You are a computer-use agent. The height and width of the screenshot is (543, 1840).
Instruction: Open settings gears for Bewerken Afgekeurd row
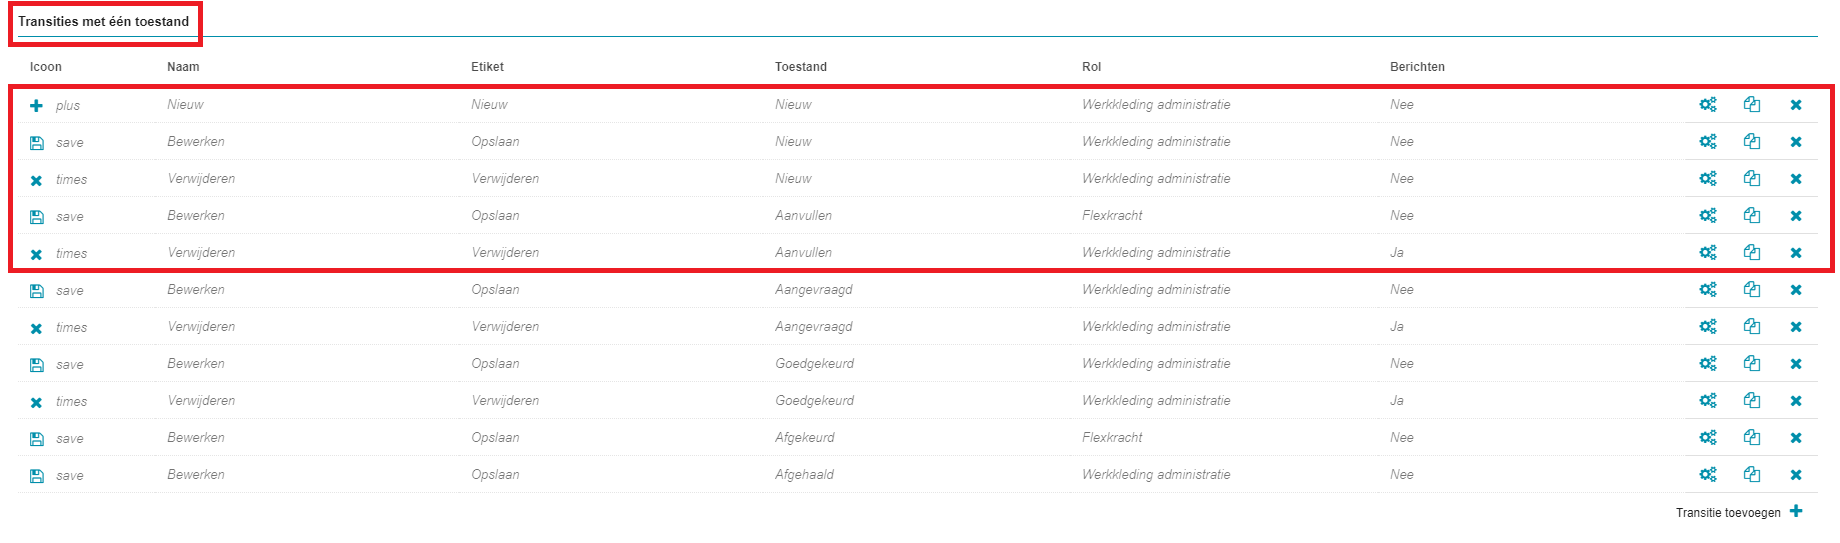coord(1708,438)
